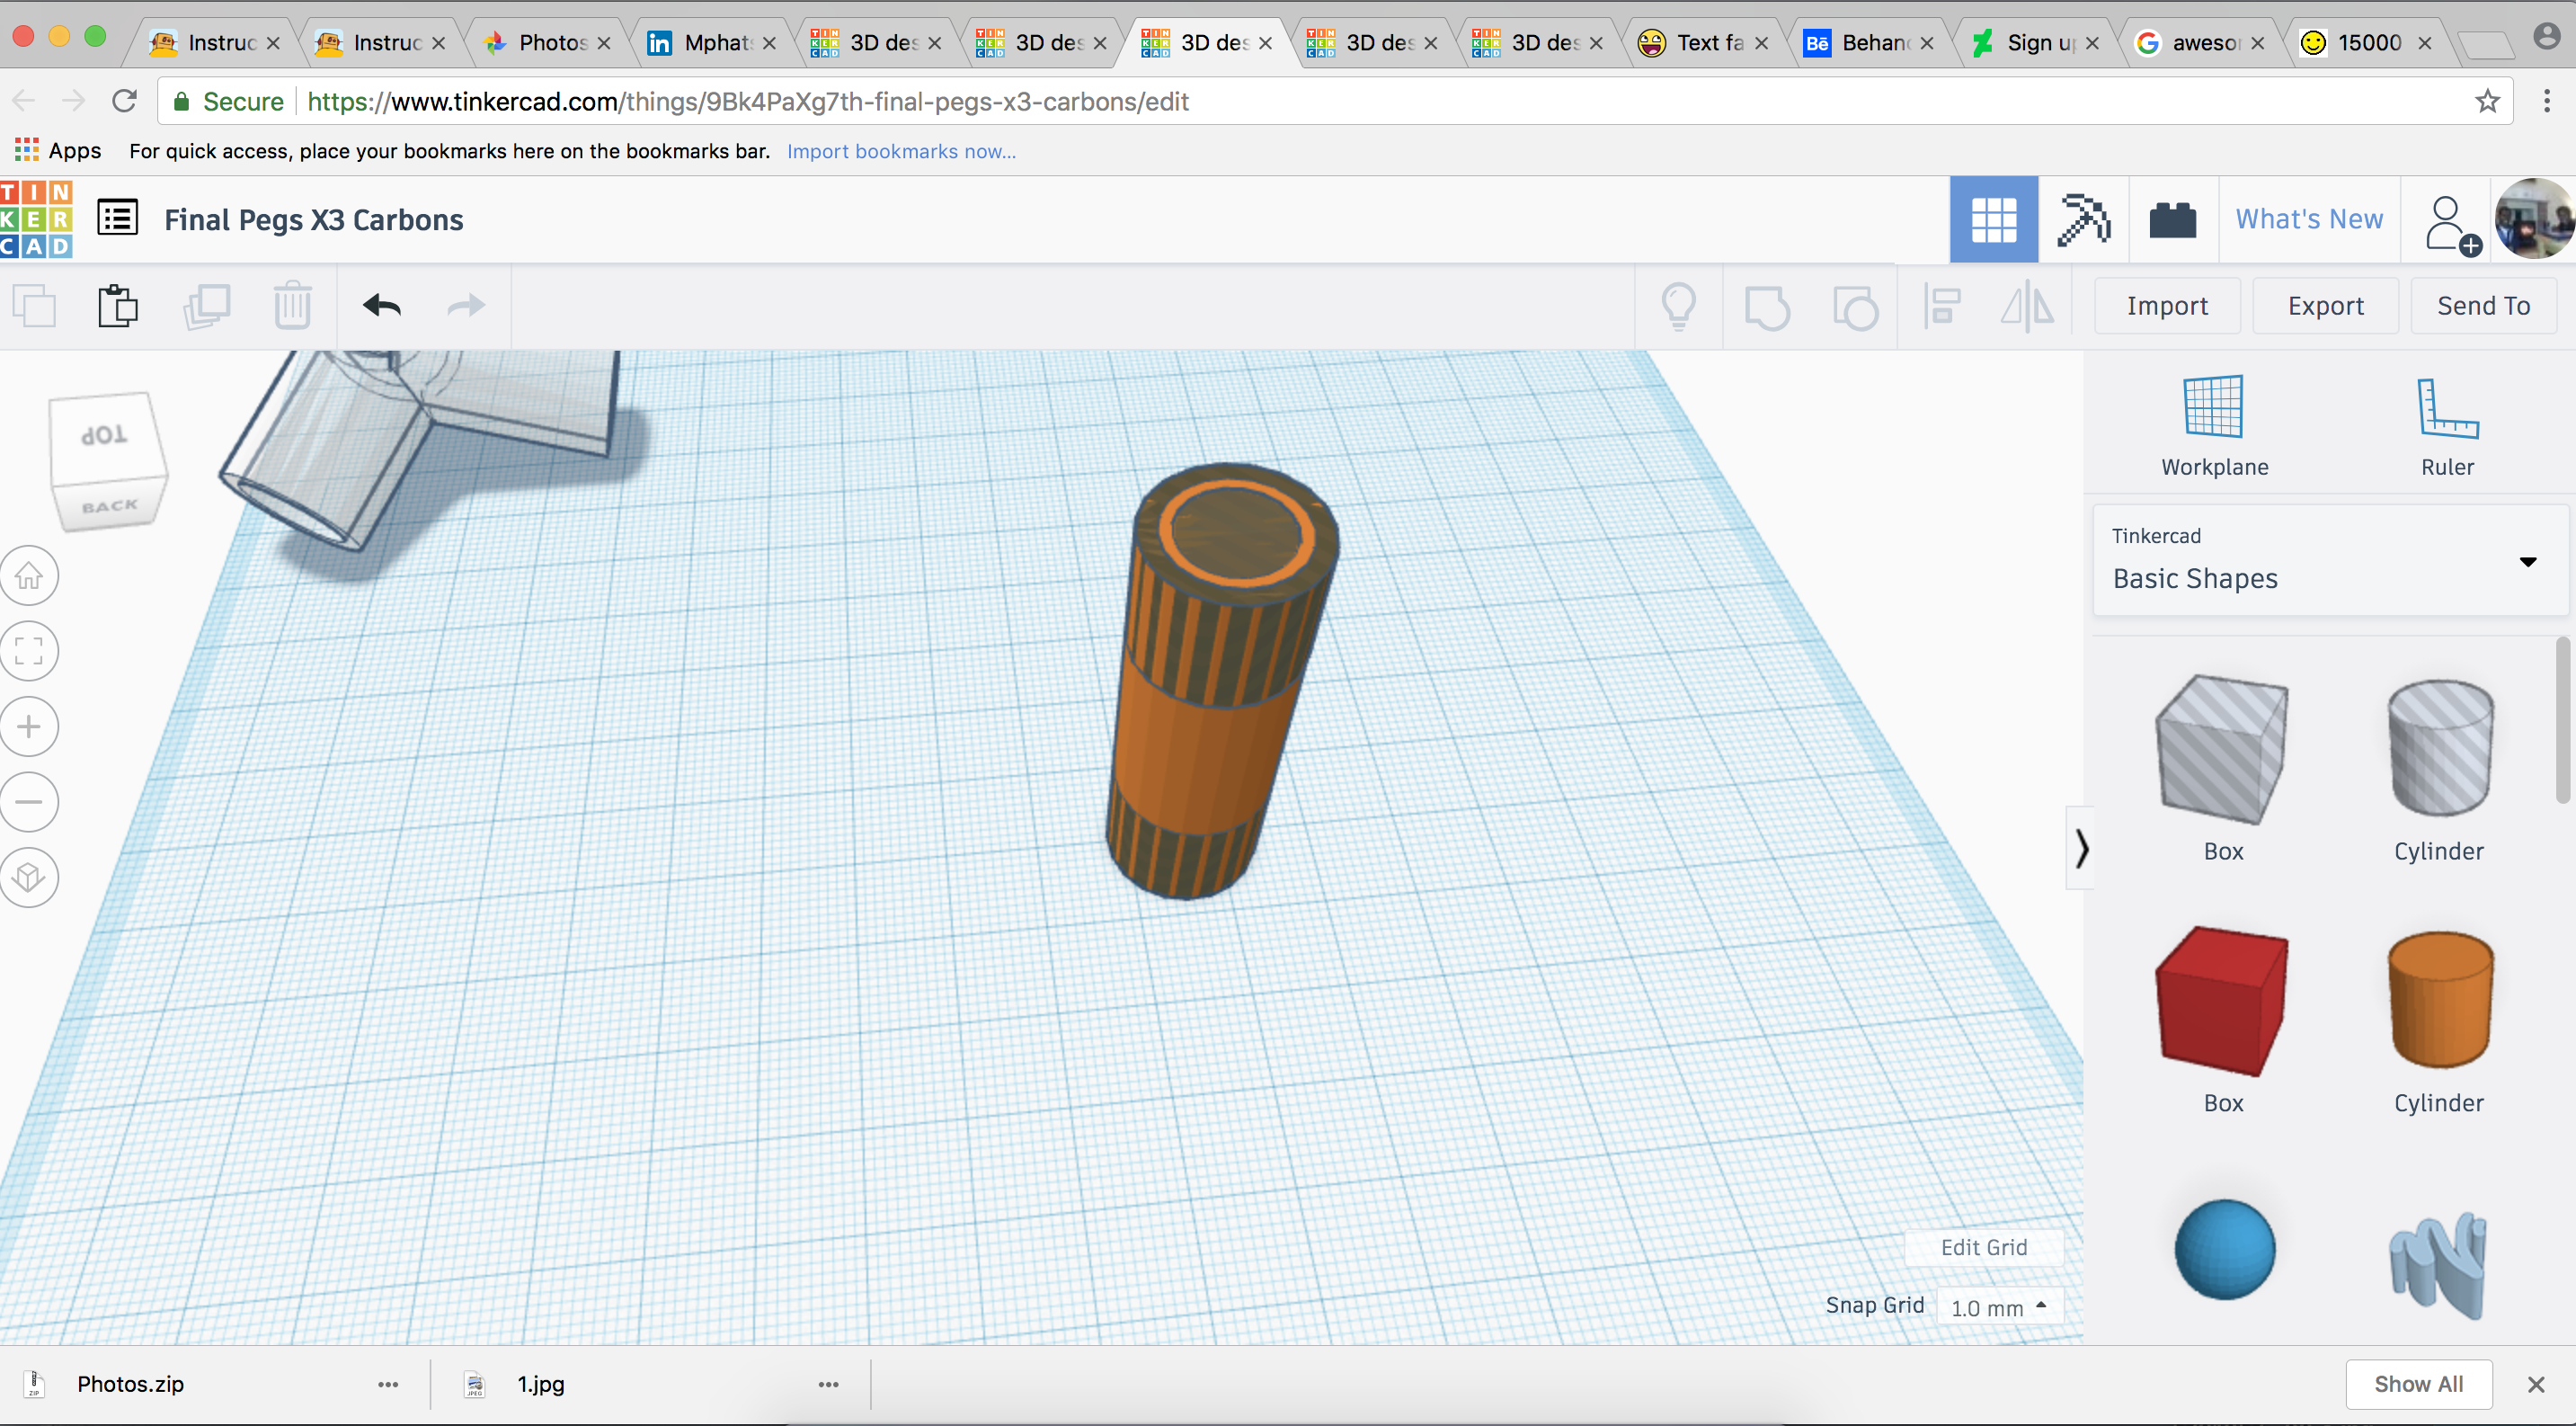Open the Snap Grid 1.0 mm dropdown
The width and height of the screenshot is (2576, 1426).
point(1999,1307)
